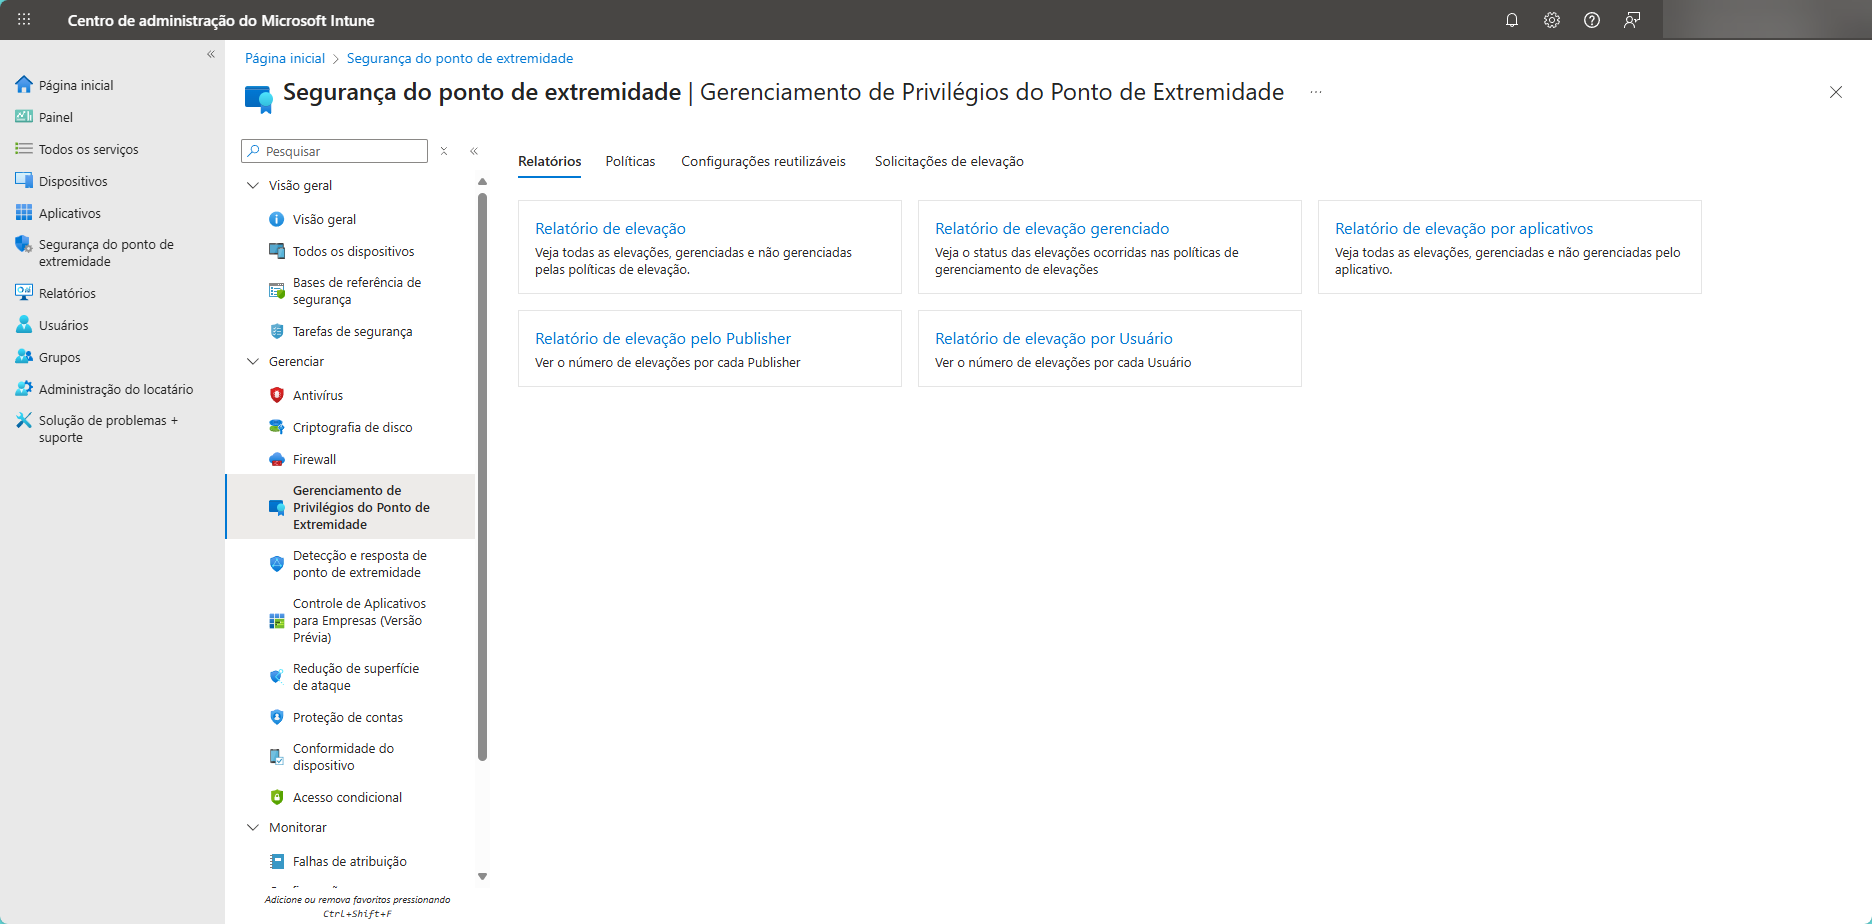Select Gerenciamento de Privilégios do Ponto de Extremidade
The height and width of the screenshot is (924, 1872).
coord(350,507)
